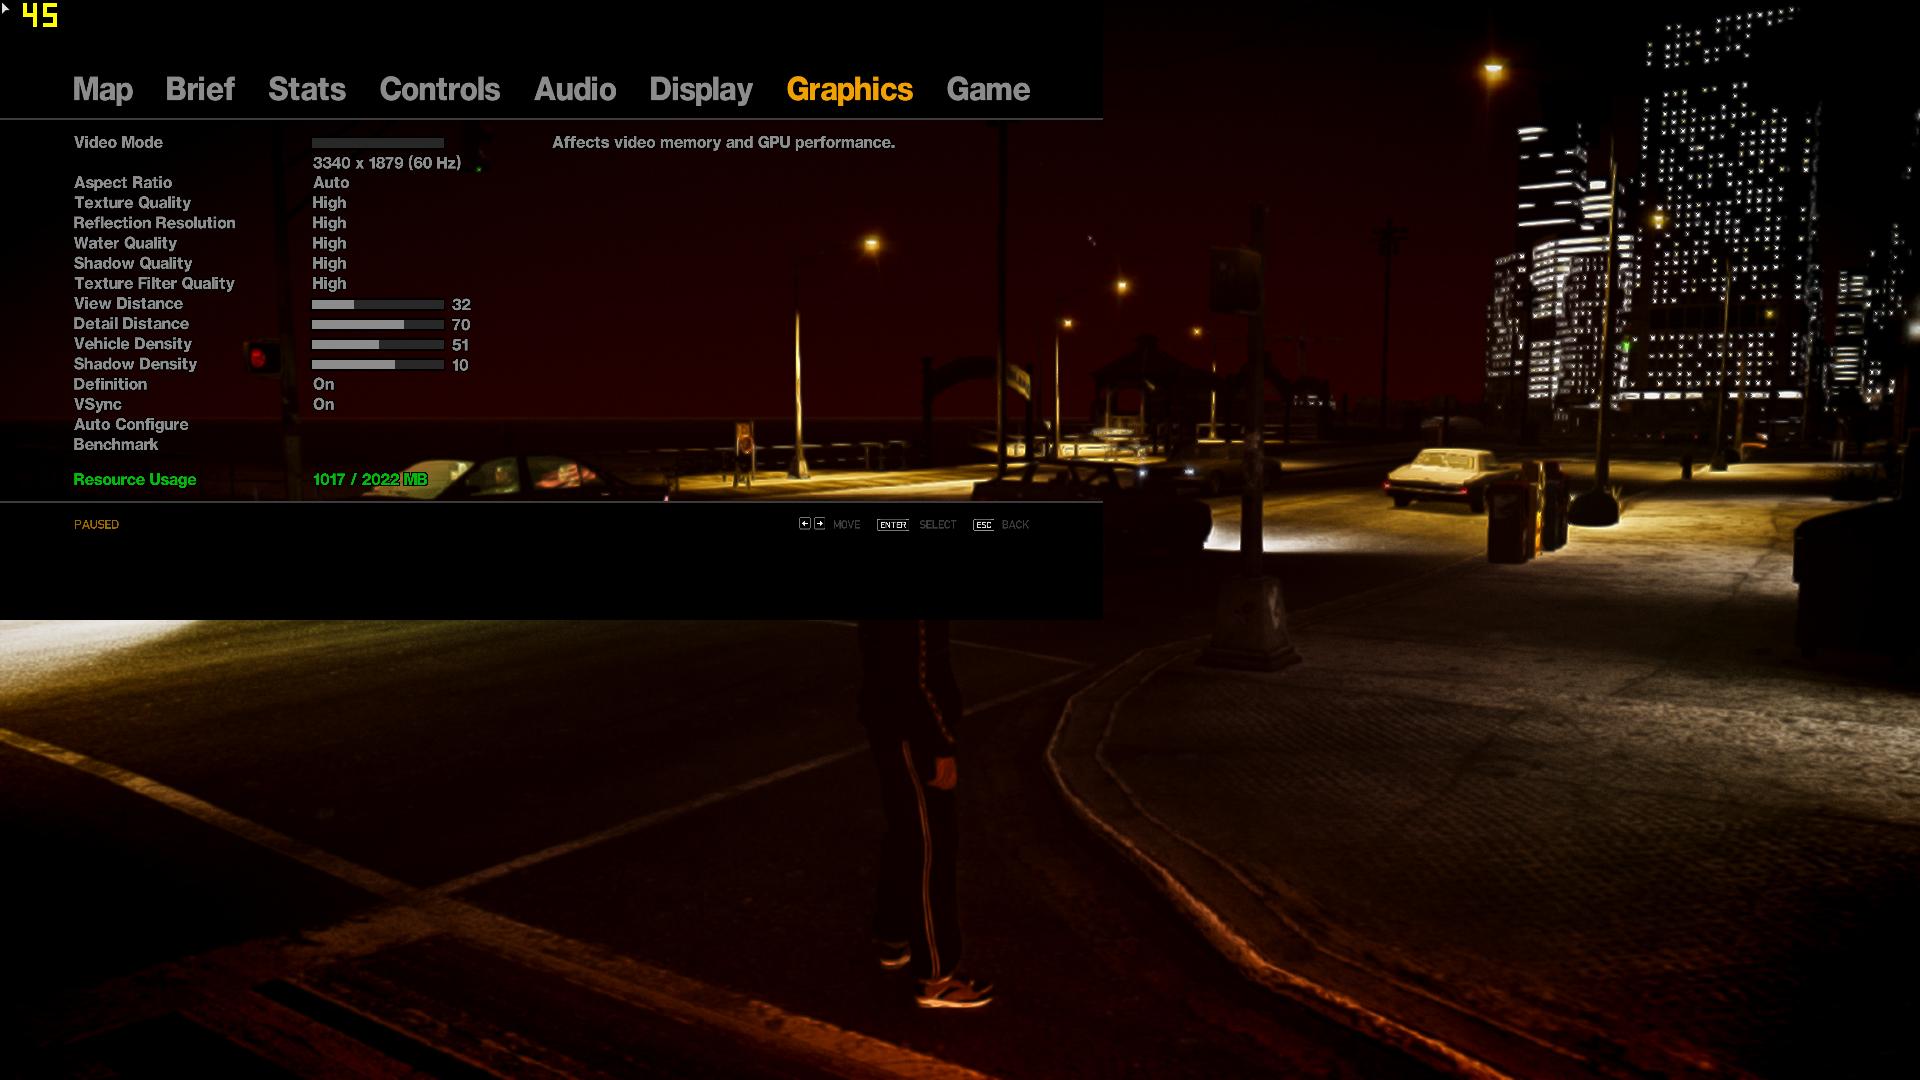
Task: Change Water Quality High value
Action: point(329,243)
